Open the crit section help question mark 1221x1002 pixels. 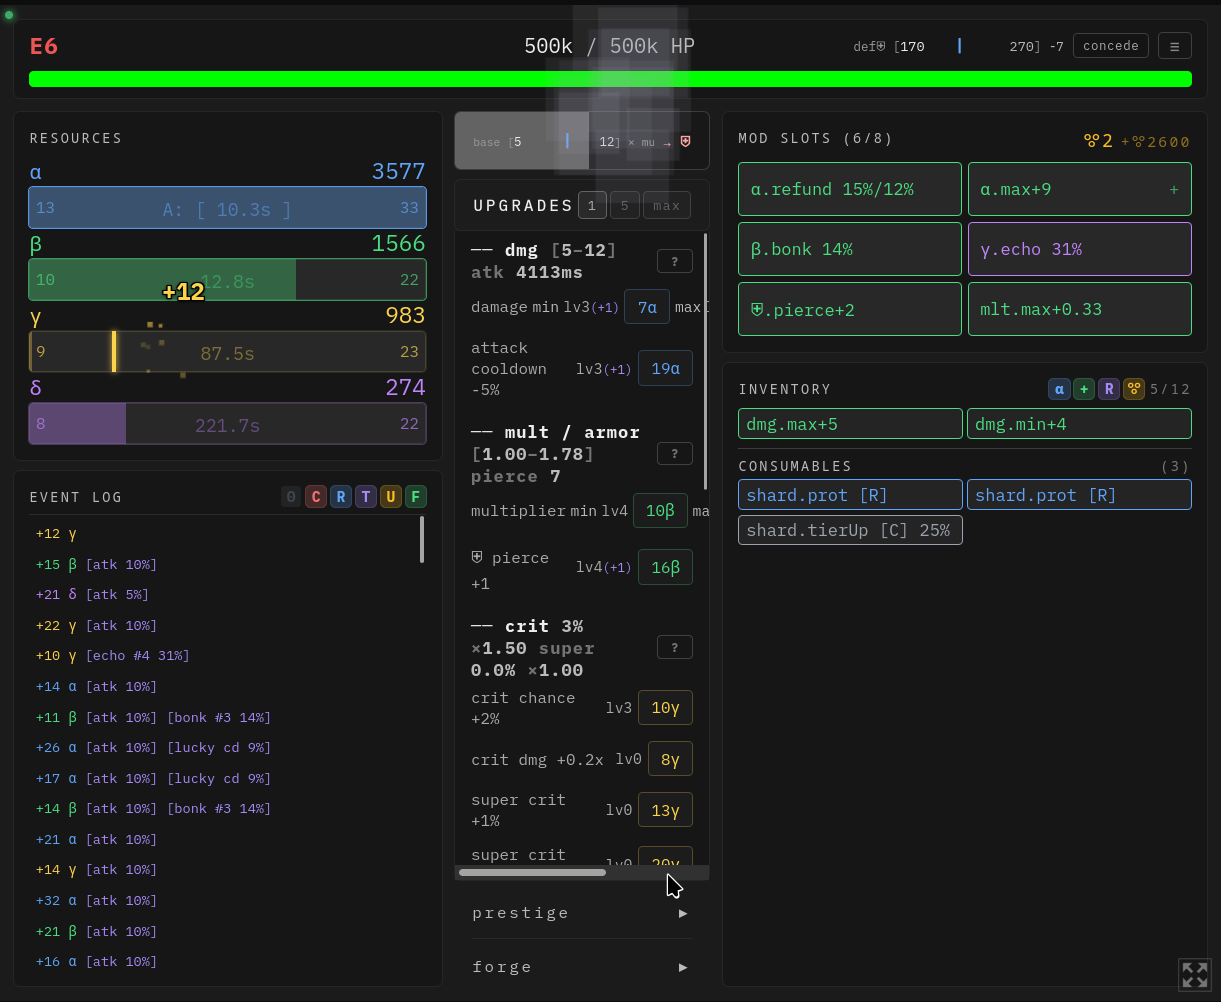tap(674, 647)
